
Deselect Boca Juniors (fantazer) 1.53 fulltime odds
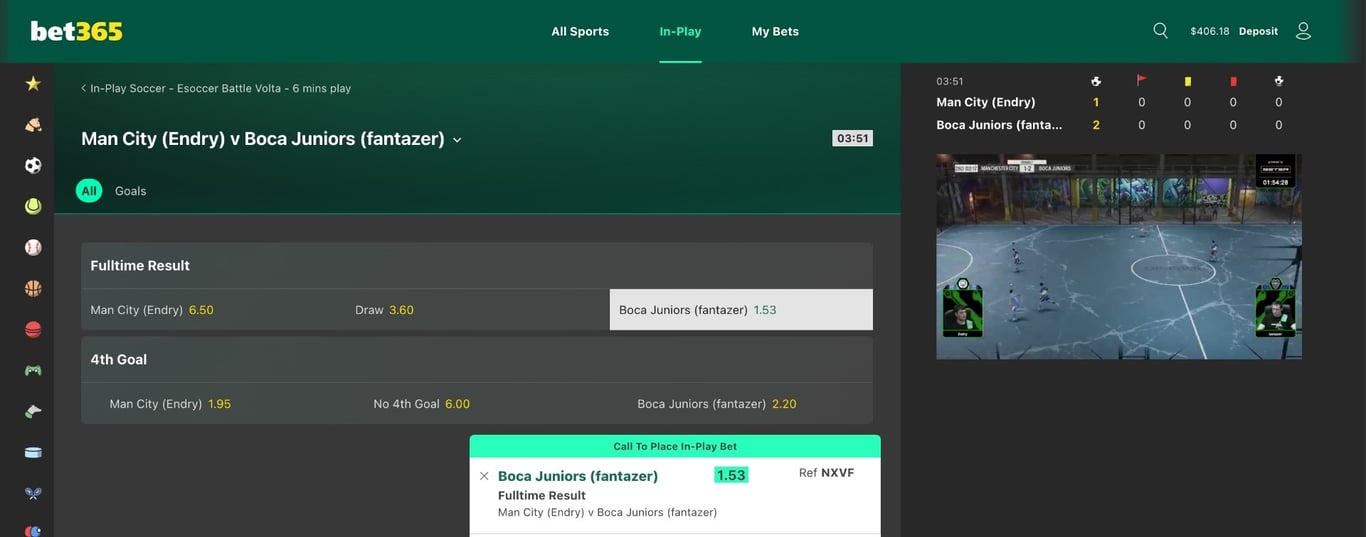tap(741, 310)
